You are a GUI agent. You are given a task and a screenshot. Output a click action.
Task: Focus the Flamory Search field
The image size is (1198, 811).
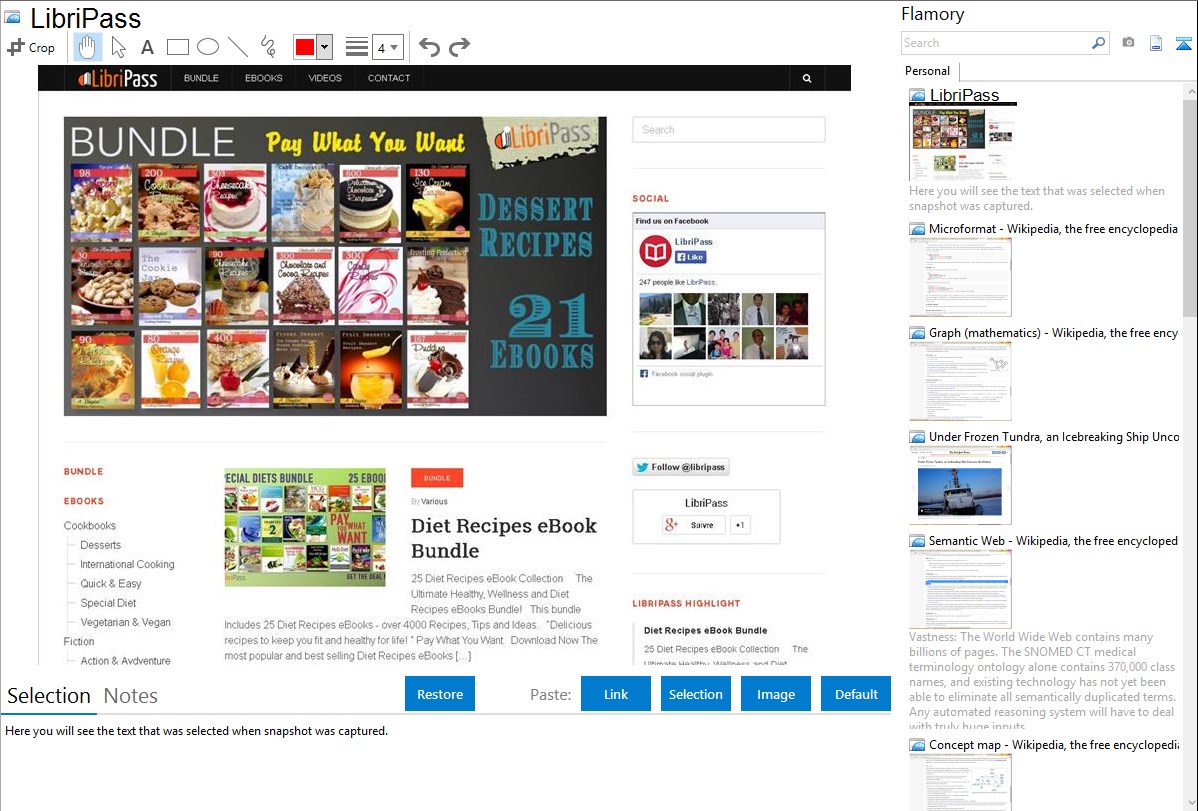tap(996, 43)
